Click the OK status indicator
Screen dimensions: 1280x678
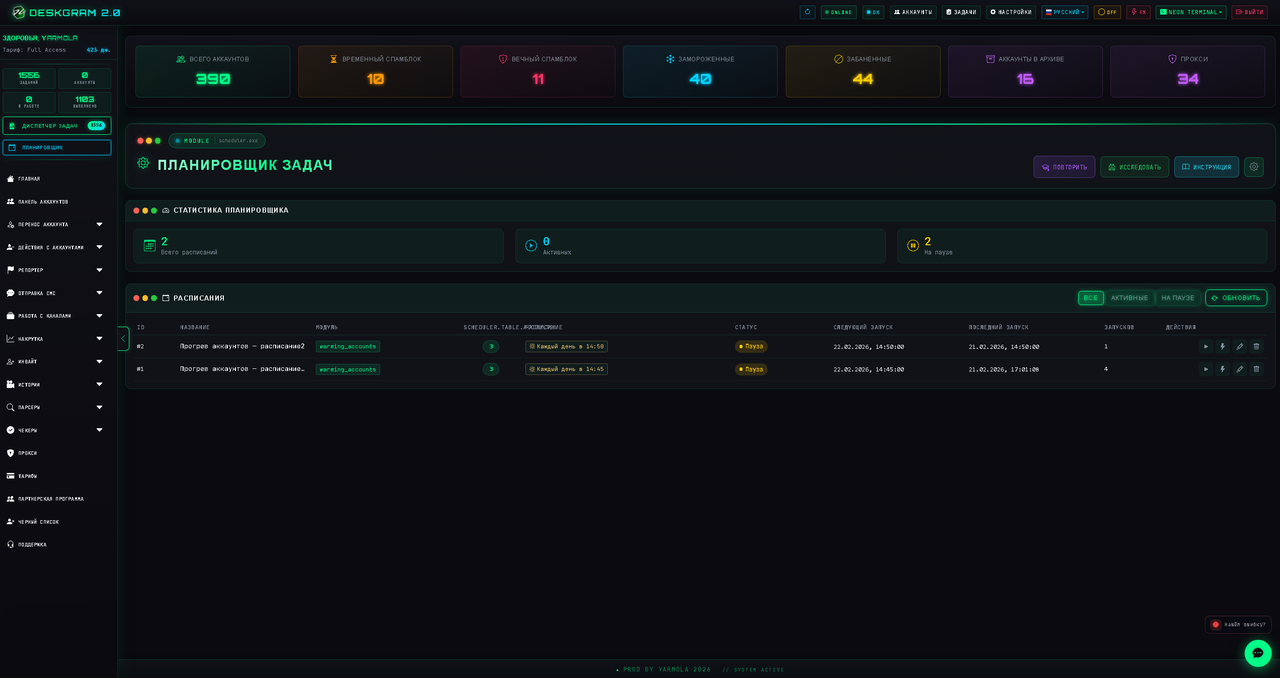tap(874, 12)
